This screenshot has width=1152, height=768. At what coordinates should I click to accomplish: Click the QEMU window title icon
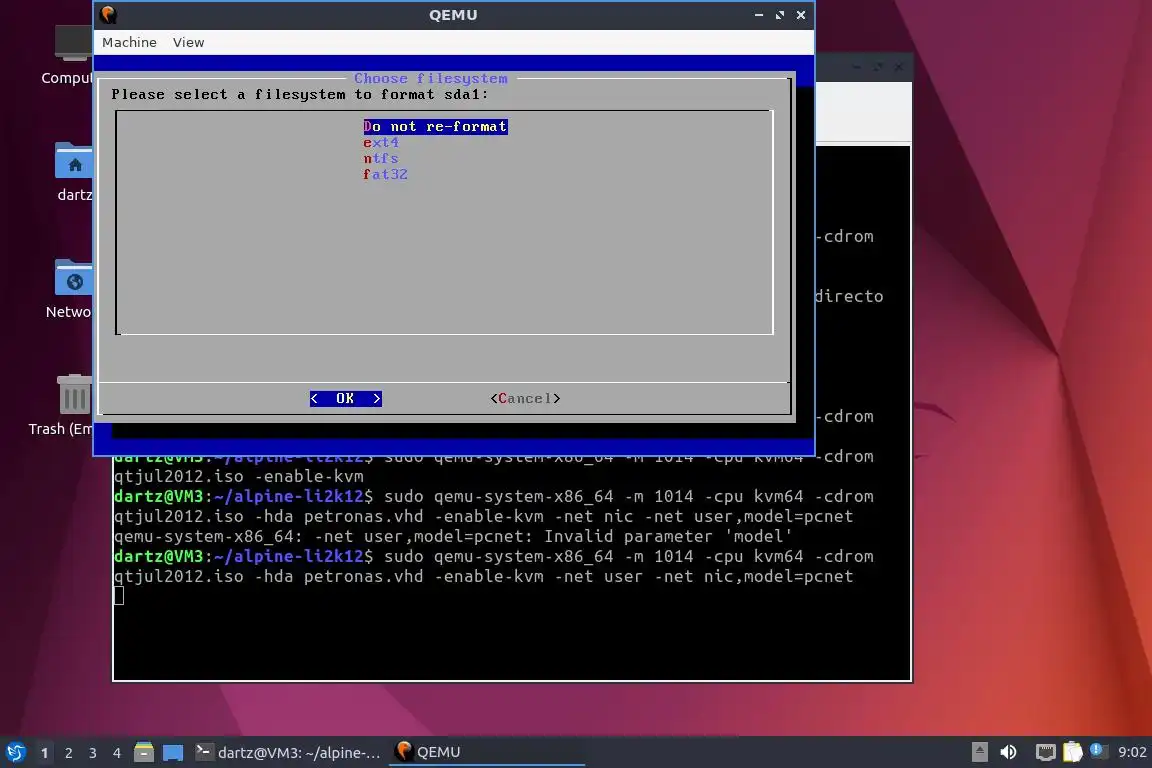[x=109, y=15]
